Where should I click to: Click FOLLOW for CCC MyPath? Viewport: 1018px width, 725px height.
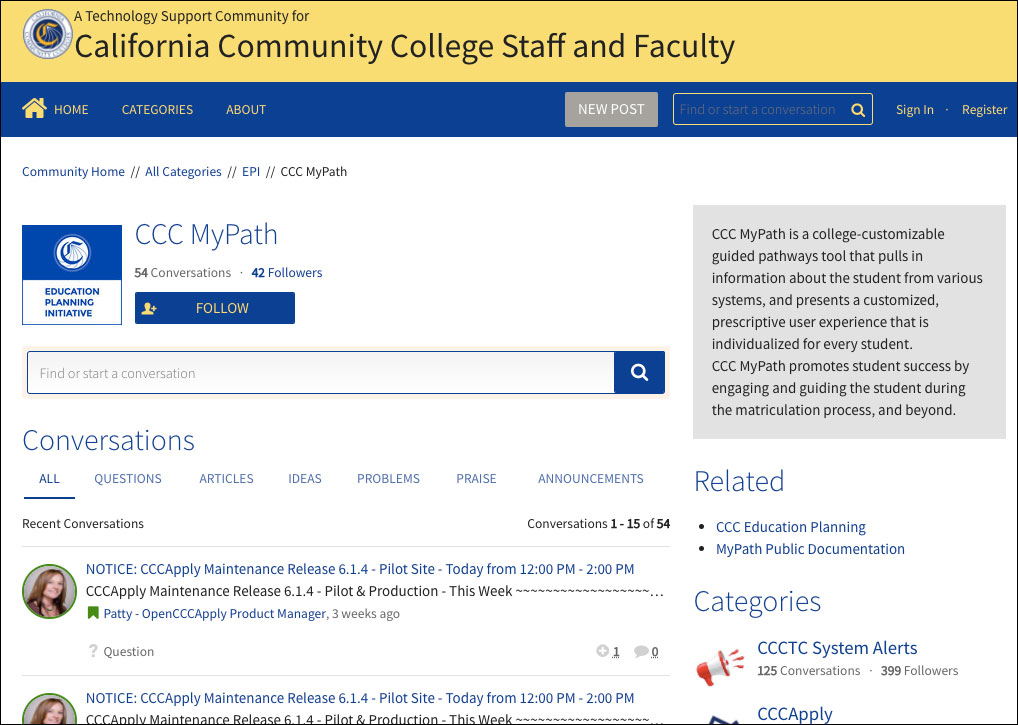[214, 308]
